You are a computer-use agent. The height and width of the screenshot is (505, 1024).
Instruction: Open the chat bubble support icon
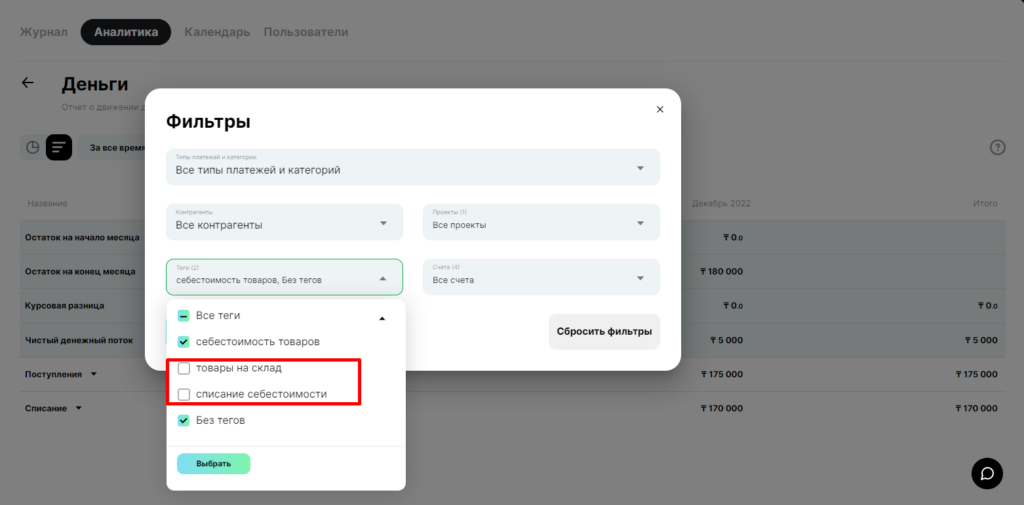point(987,474)
